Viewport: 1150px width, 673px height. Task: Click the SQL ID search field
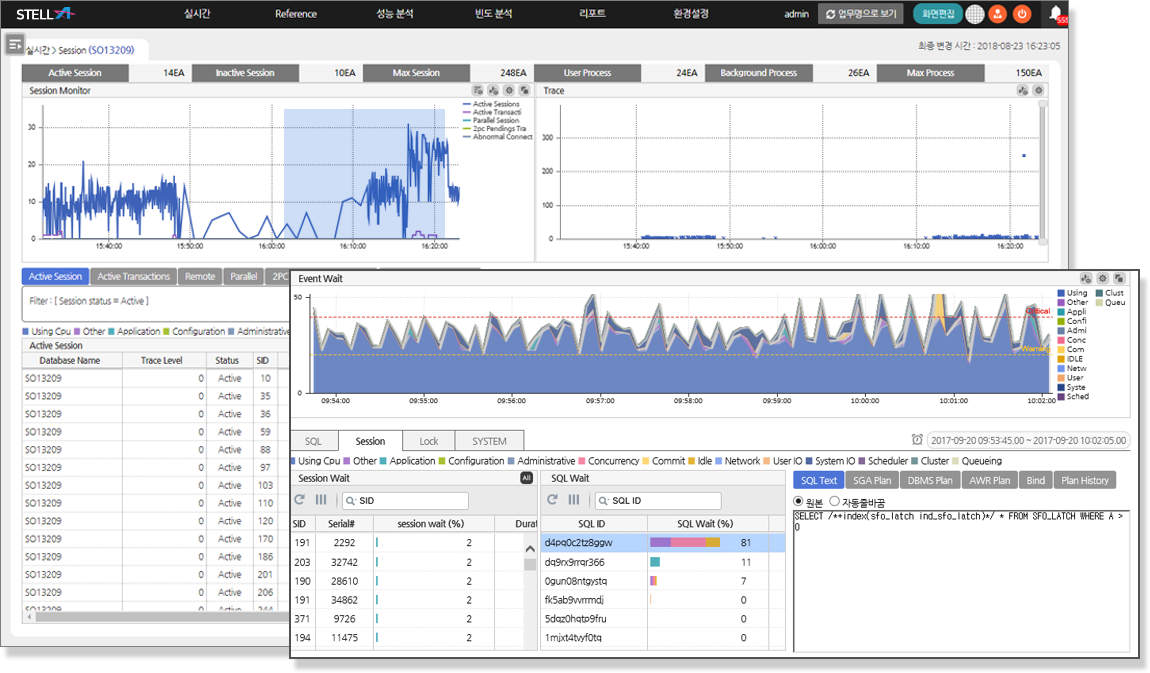tap(658, 501)
